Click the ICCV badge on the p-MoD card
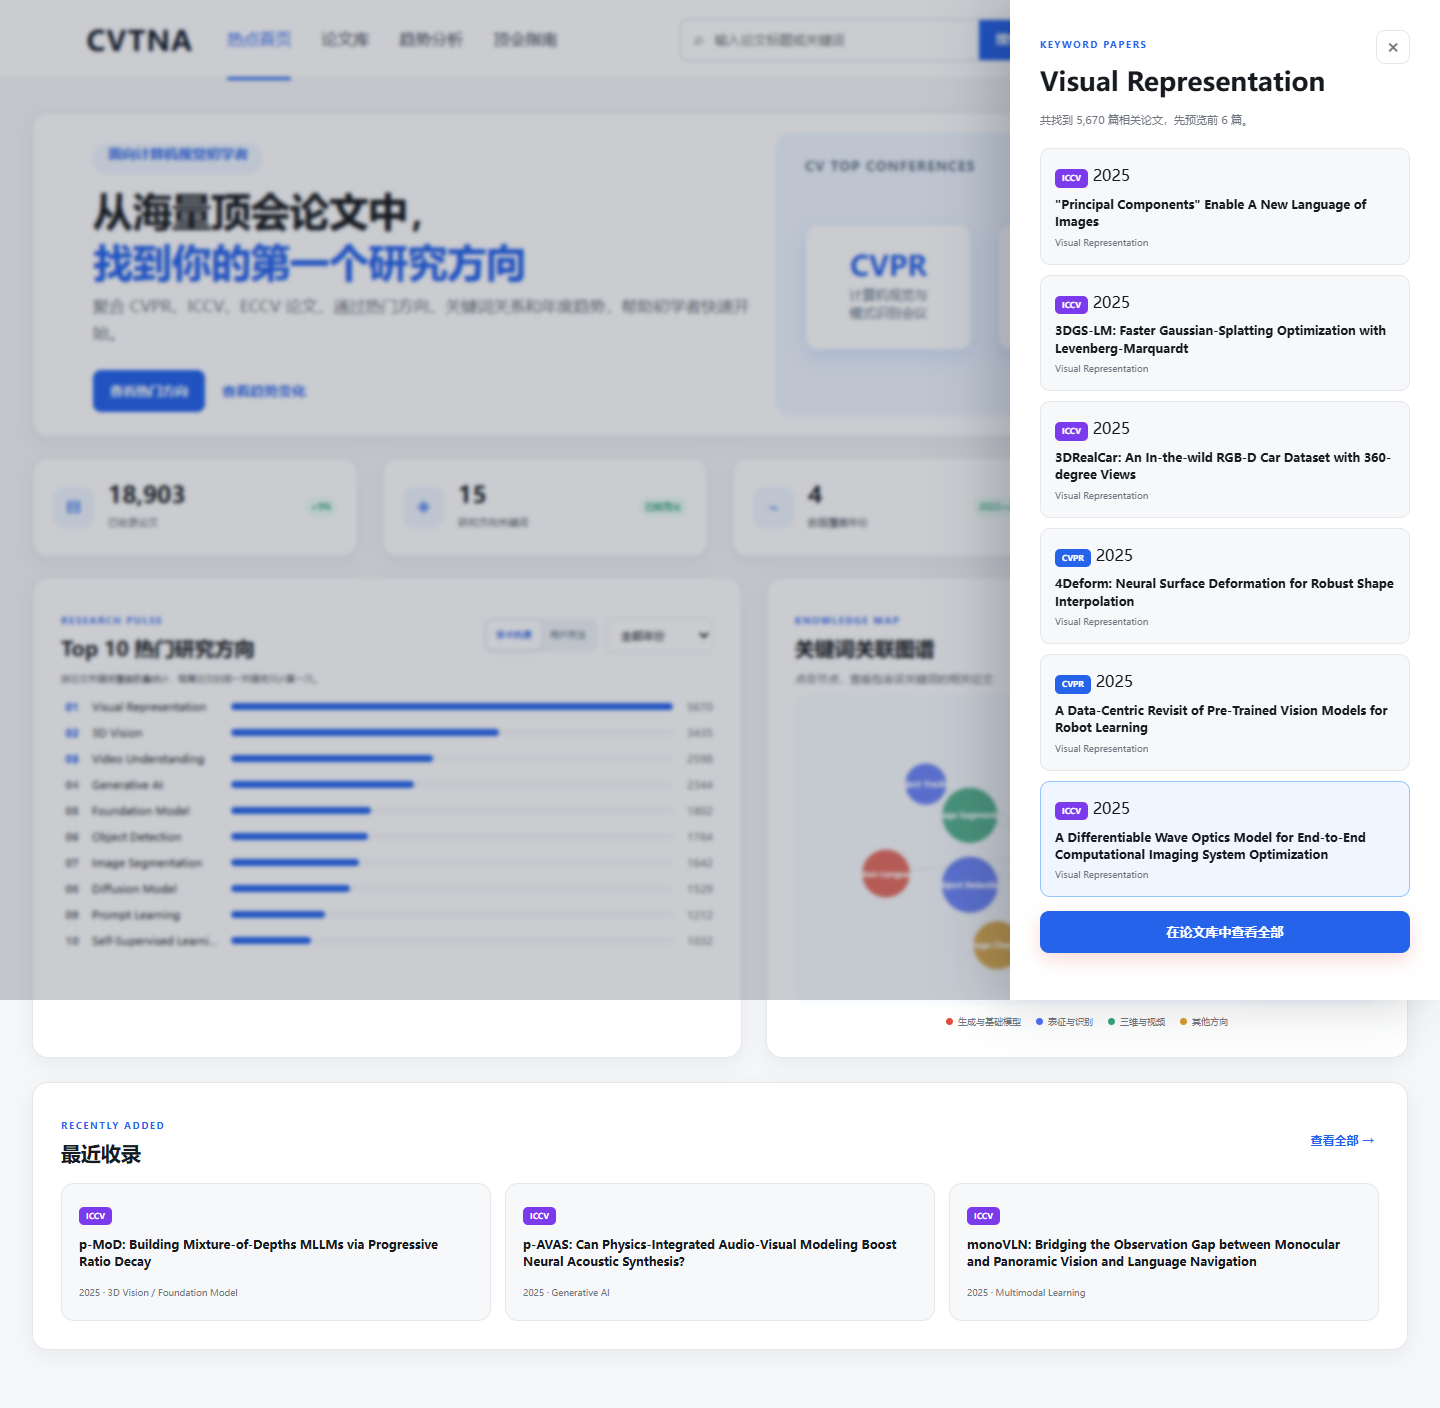 (x=95, y=1216)
